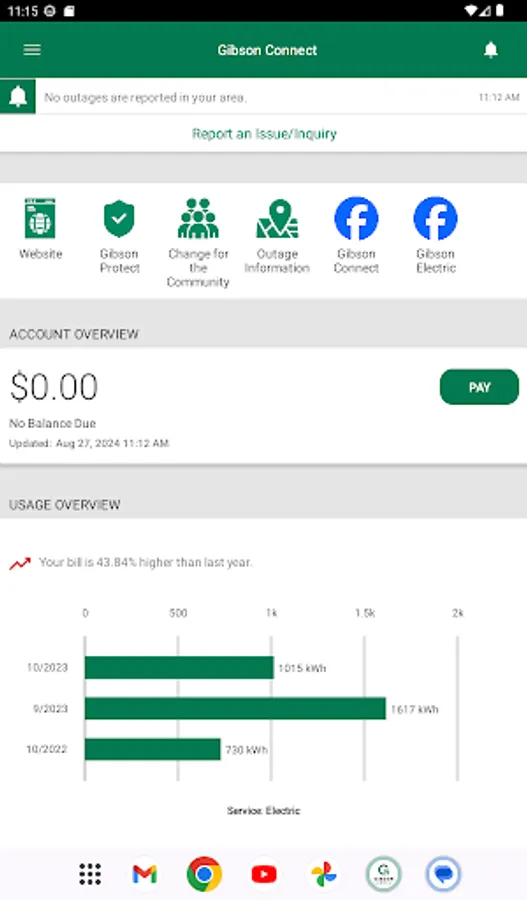
Task: Tap the 1617 kWh value label
Action: tap(414, 709)
